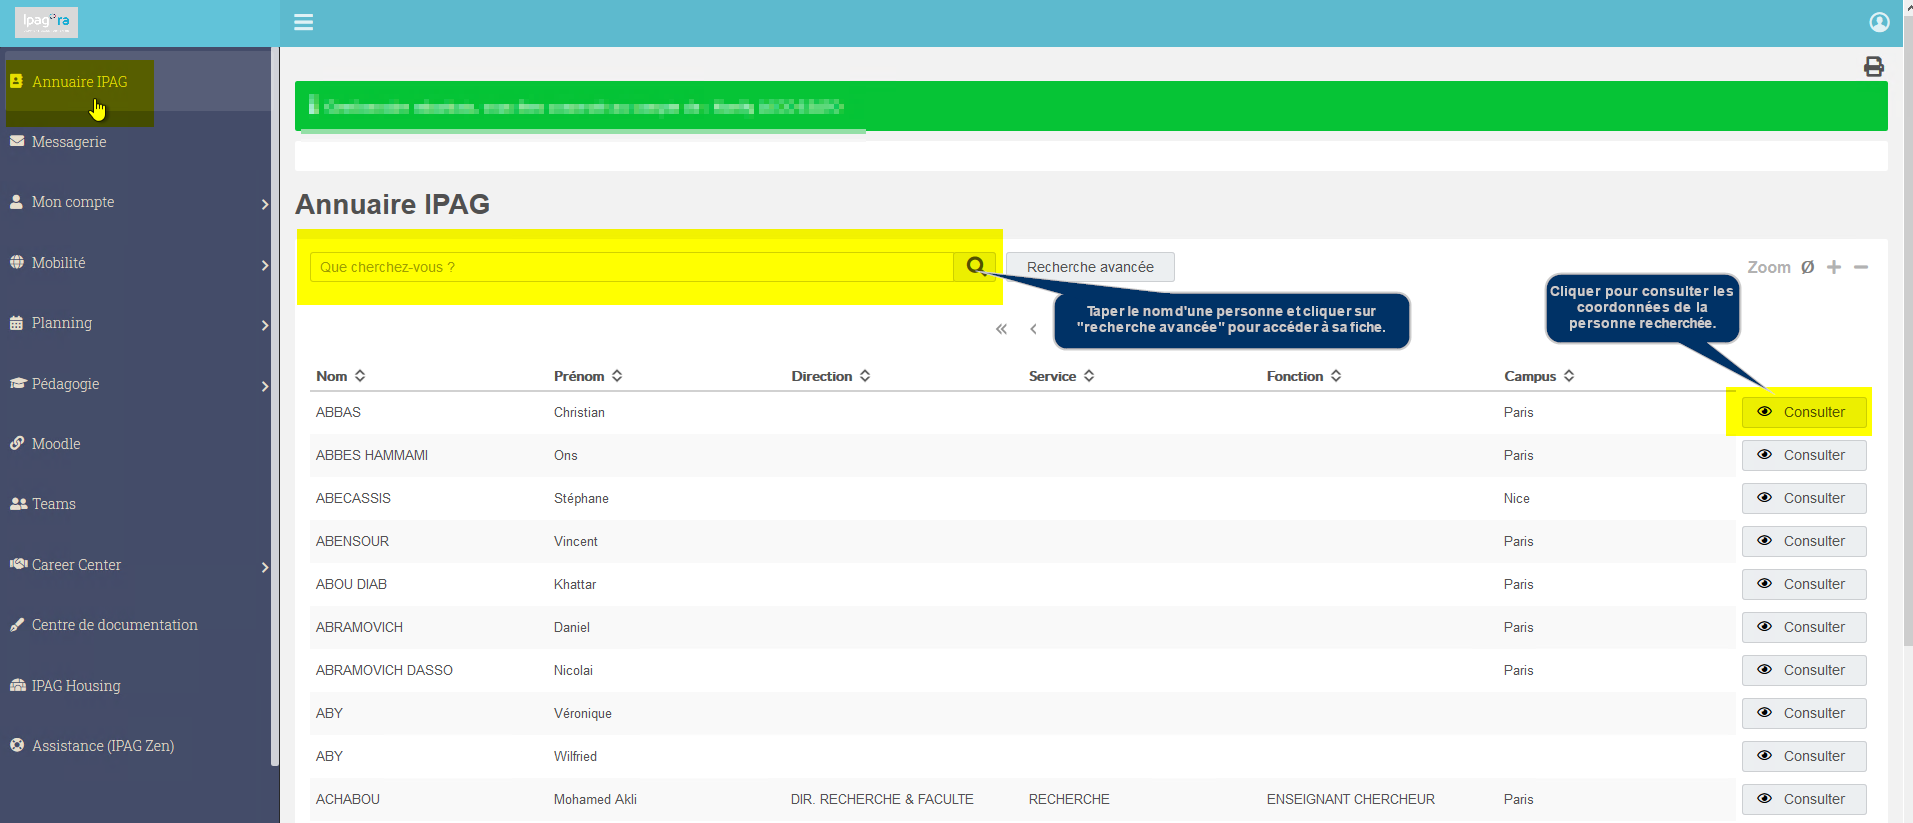Viewport: 1913px width, 823px height.
Task: Expand the Mon compte submenu
Action: point(264,204)
